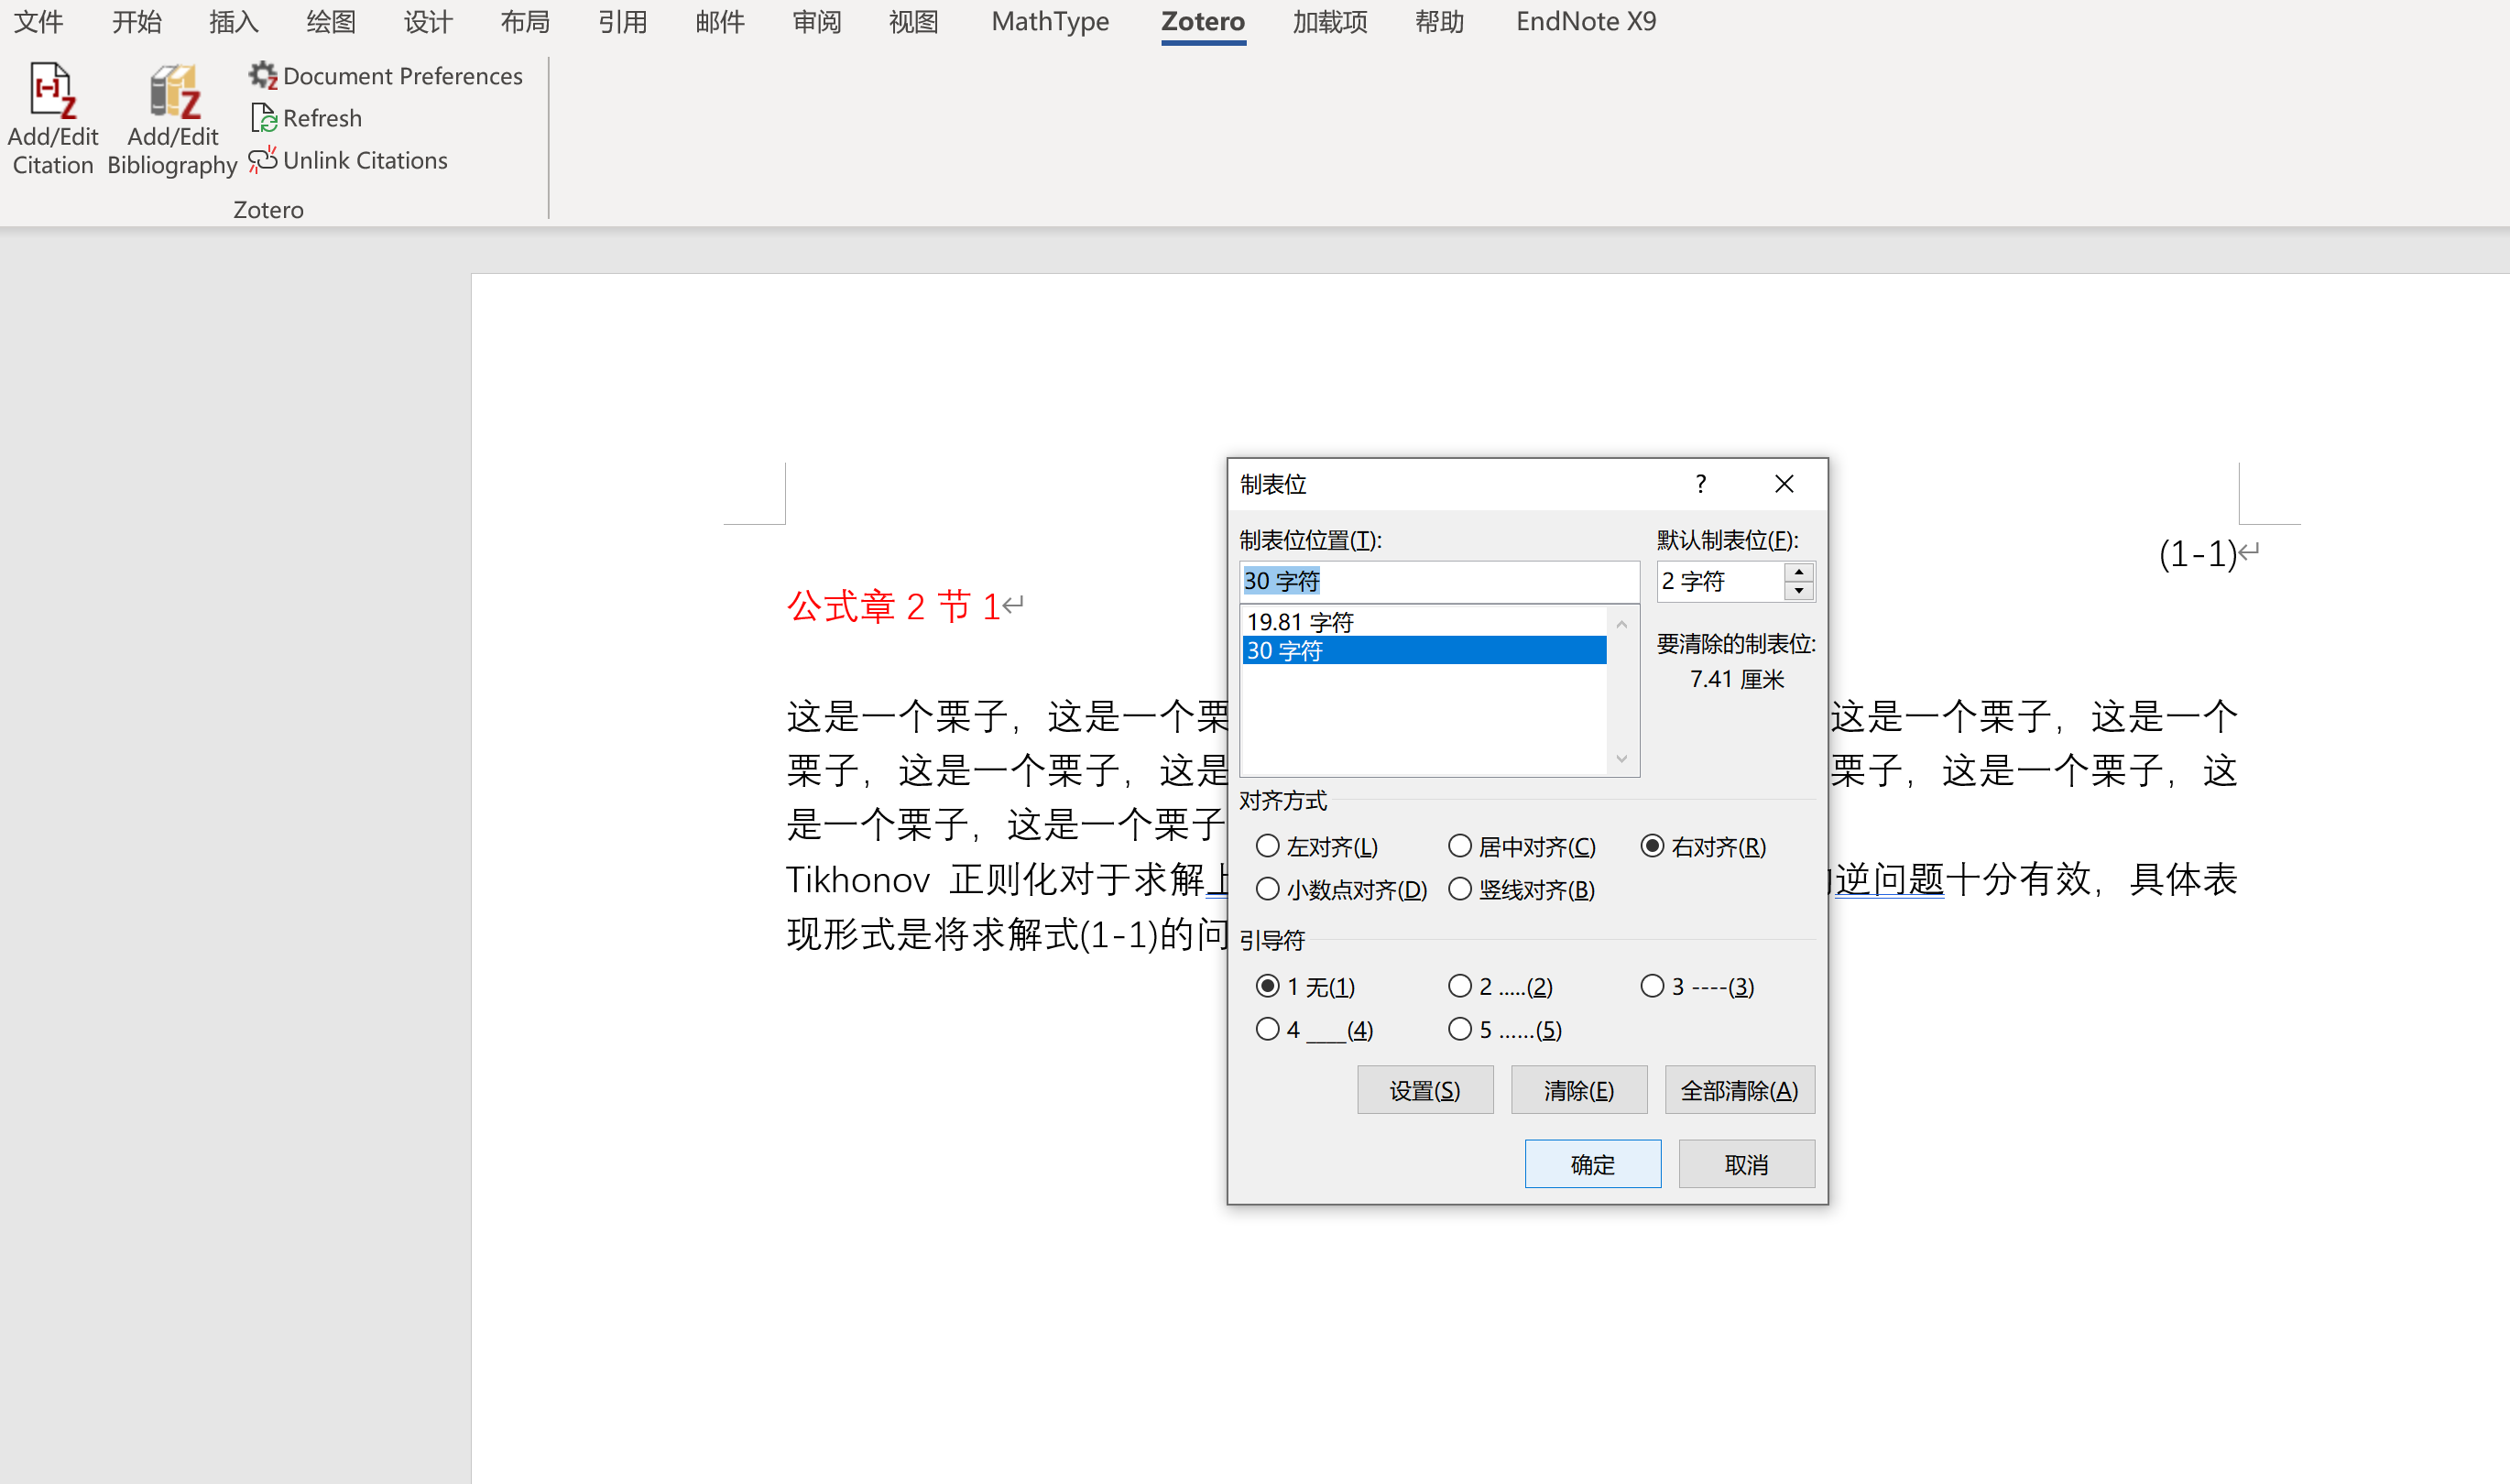
Task: Click the dialog help question mark
Action: [1700, 484]
